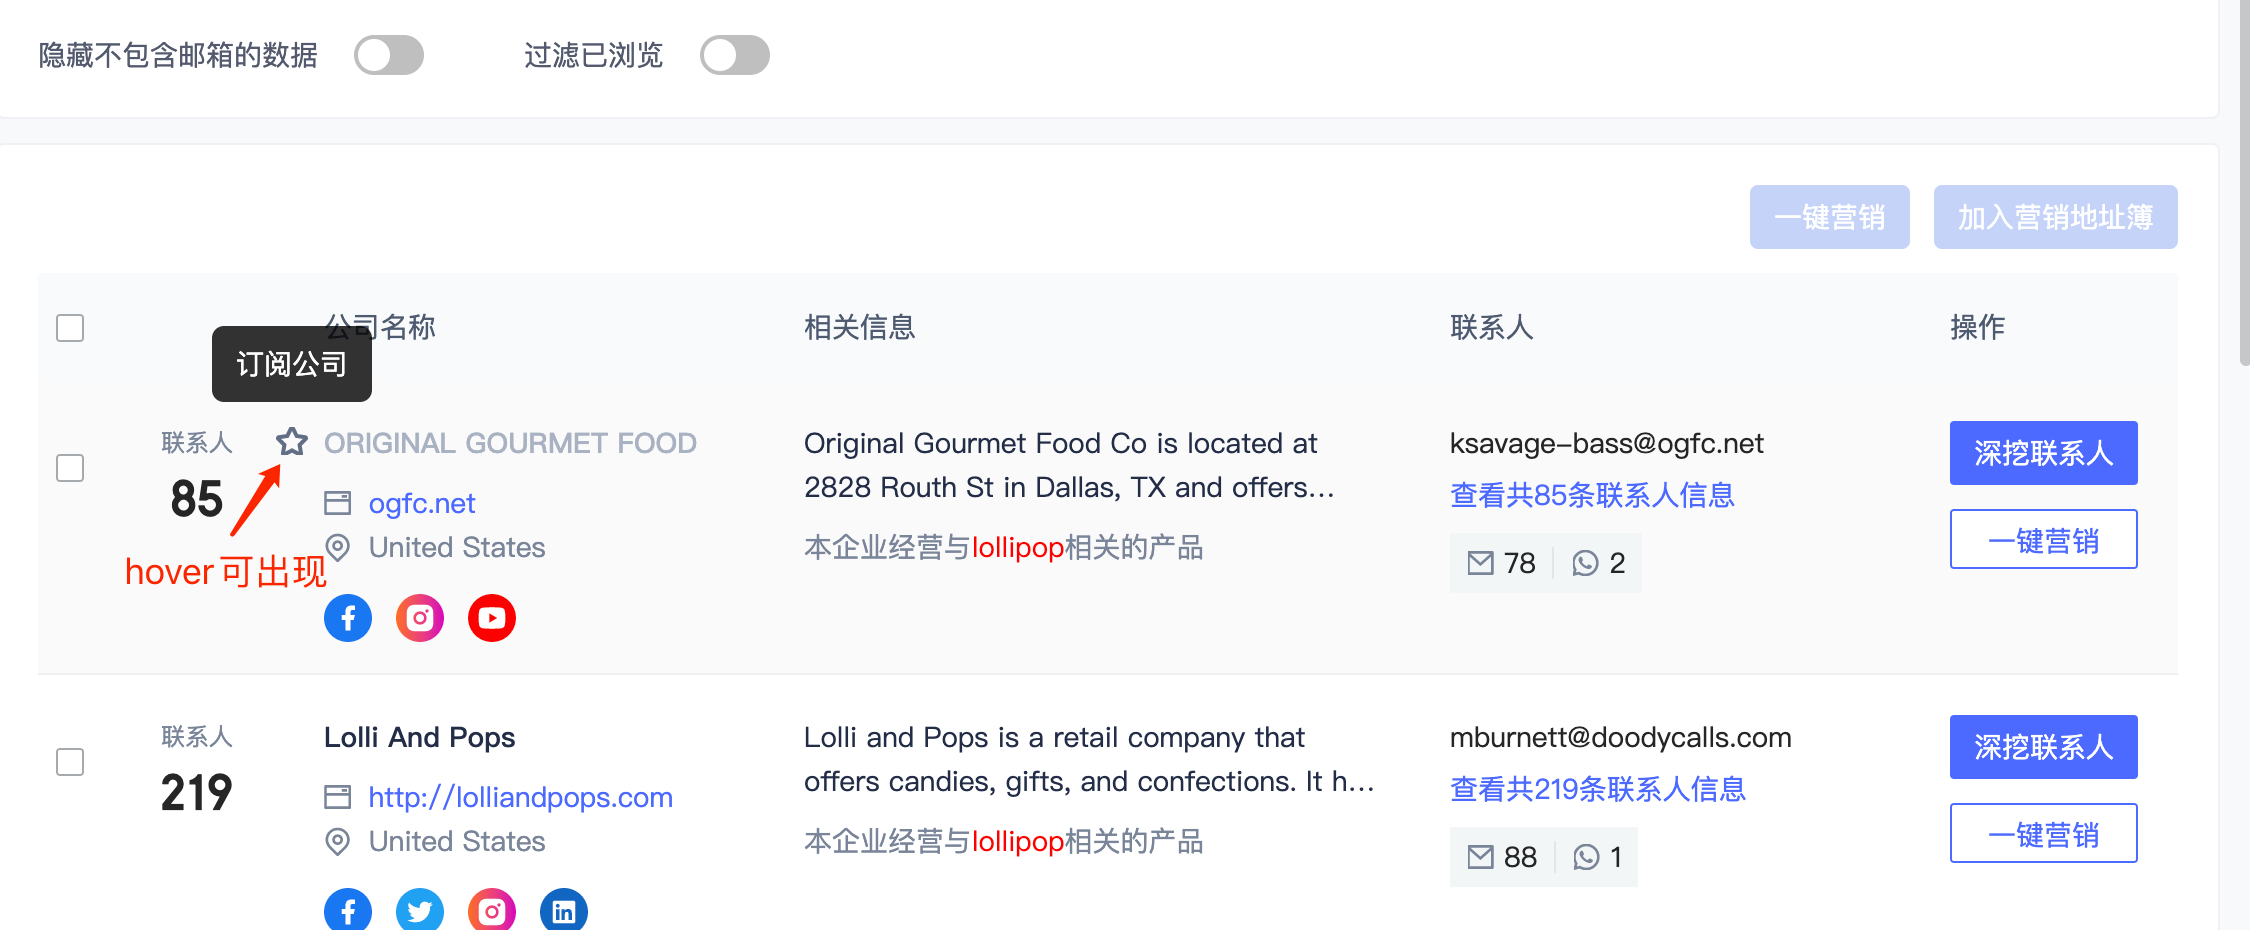Open Original Gourmet Food's Facebook icon
The width and height of the screenshot is (2250, 930).
click(x=348, y=618)
